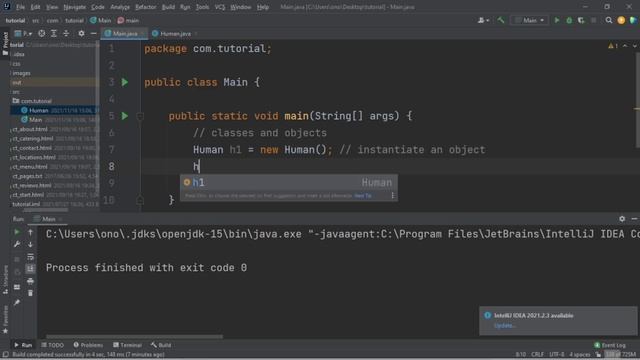
Task: Clear console output with trash icon
Action: pos(30,293)
